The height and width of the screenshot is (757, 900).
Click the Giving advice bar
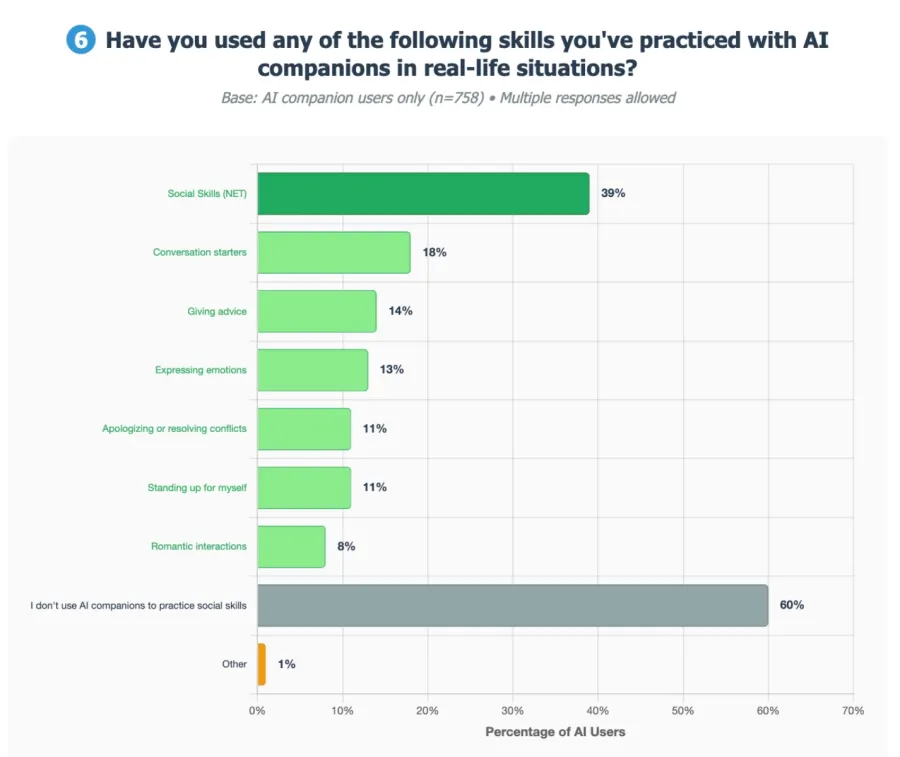point(316,311)
